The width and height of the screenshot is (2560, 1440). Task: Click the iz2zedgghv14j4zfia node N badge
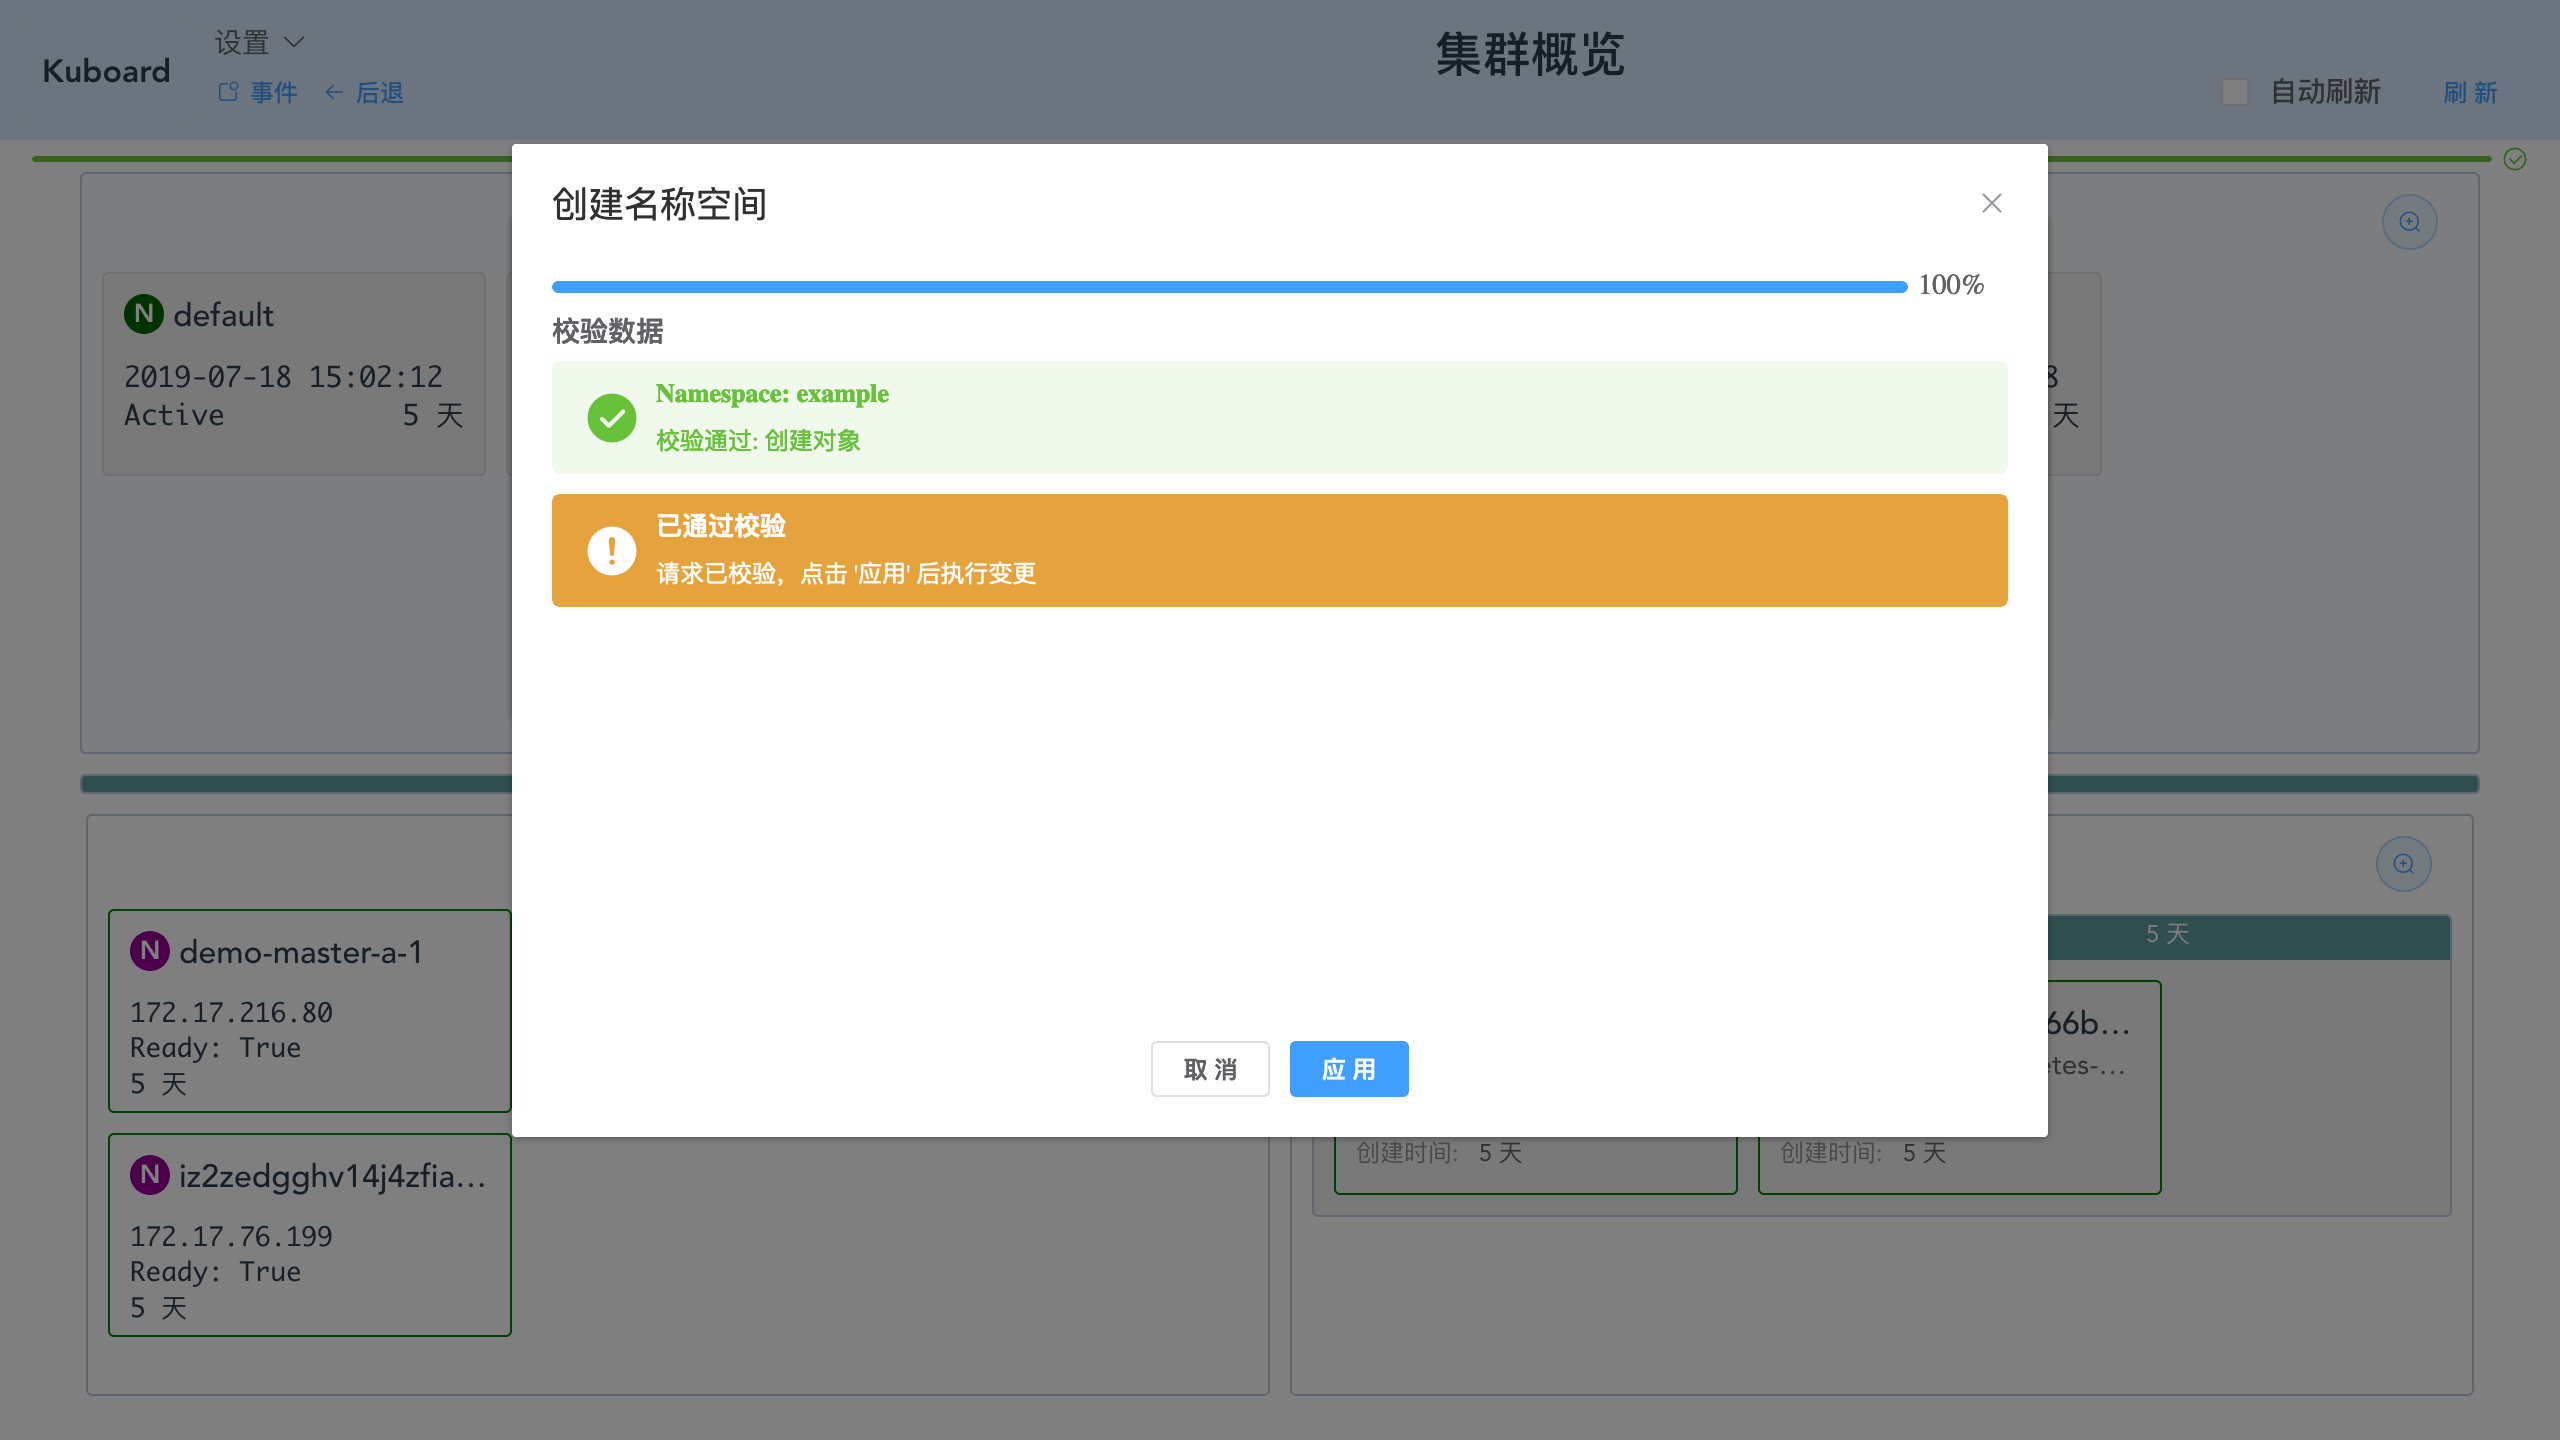click(x=150, y=1175)
